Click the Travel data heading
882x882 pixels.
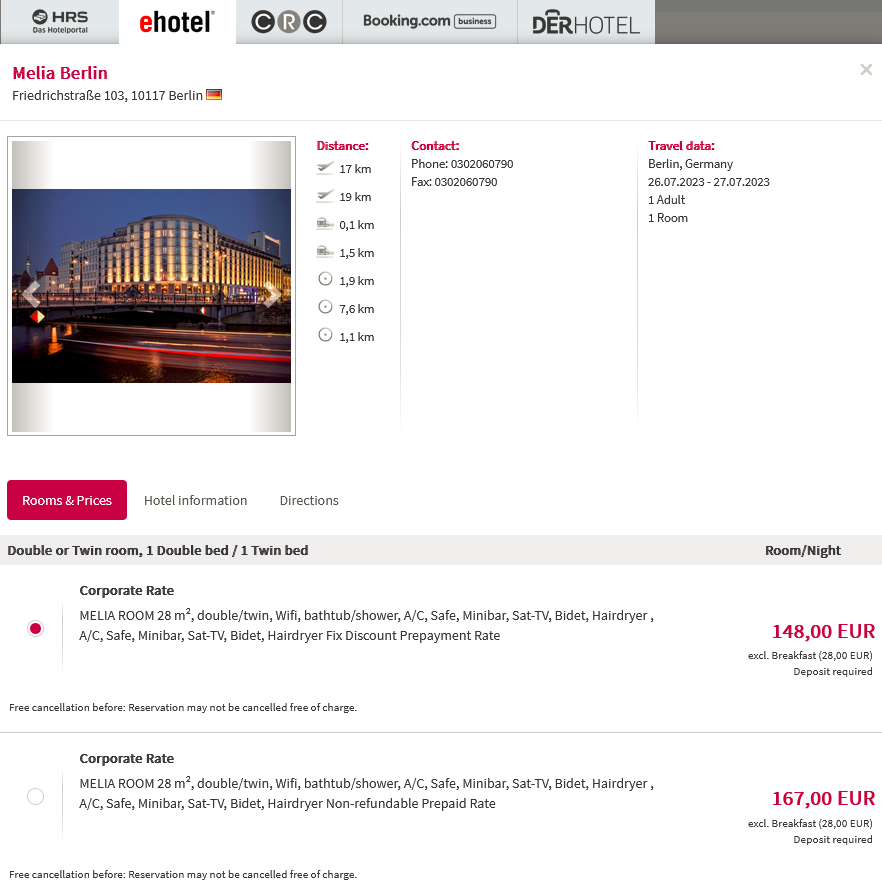tap(681, 146)
